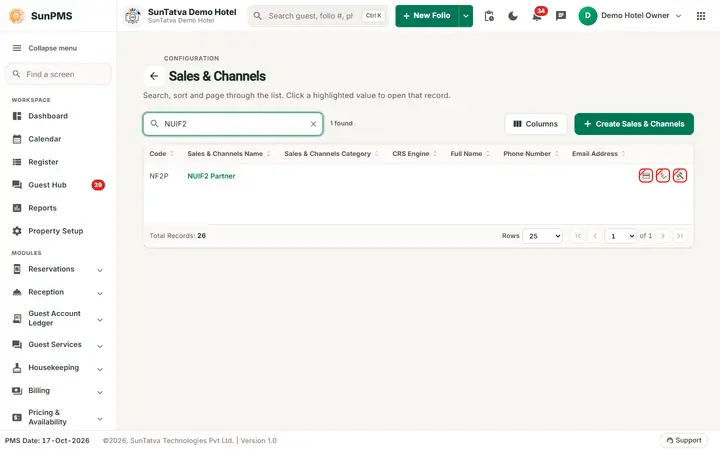
Task: Sort by Full Name column
Action: [470, 154]
